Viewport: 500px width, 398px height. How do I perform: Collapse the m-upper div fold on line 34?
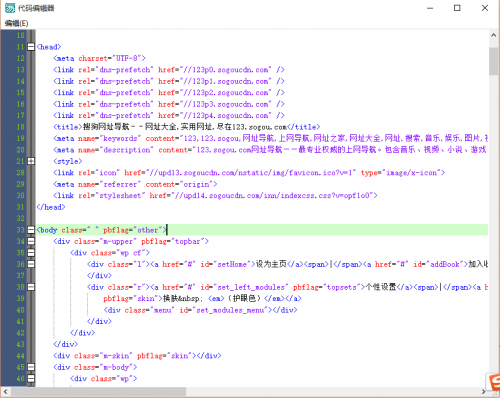point(31,241)
